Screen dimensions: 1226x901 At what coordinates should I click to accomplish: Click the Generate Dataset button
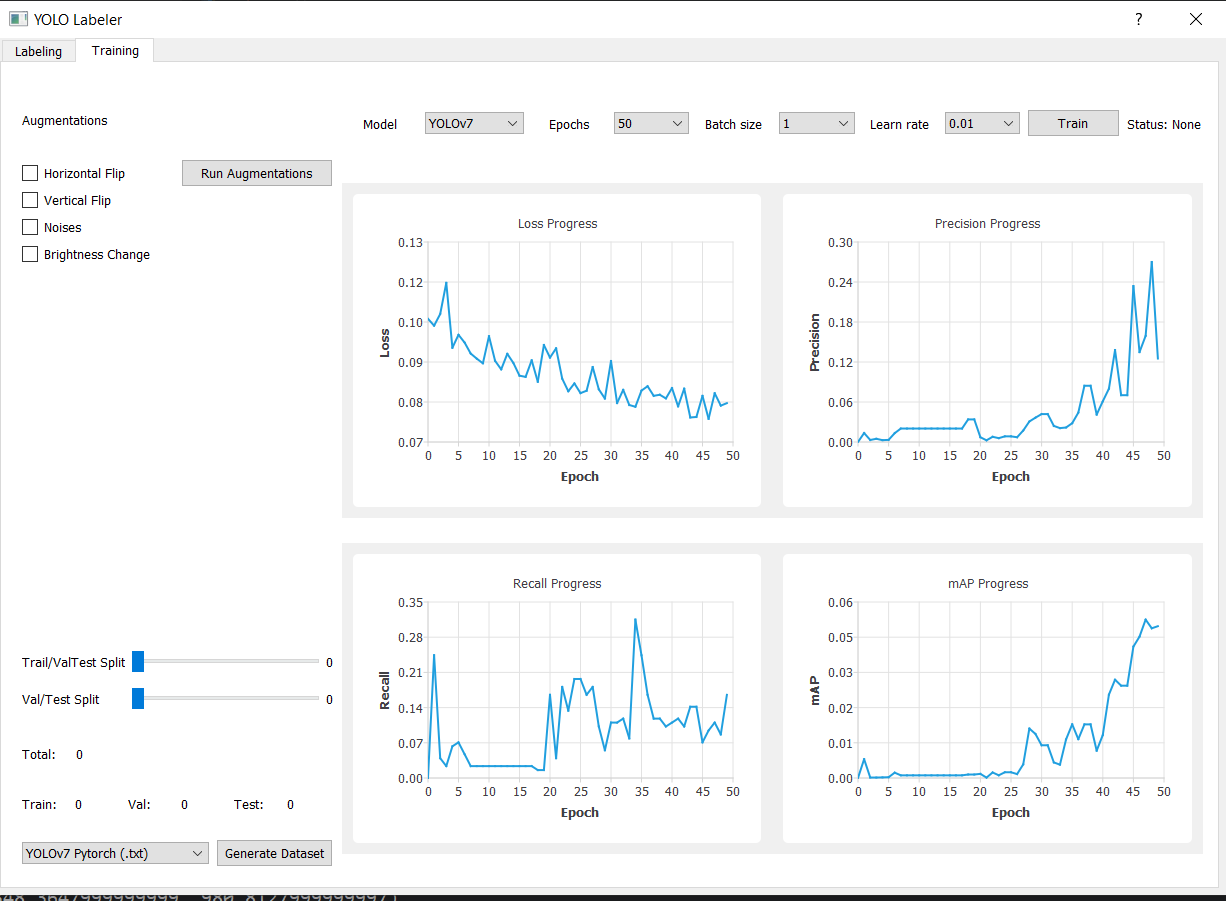(274, 852)
